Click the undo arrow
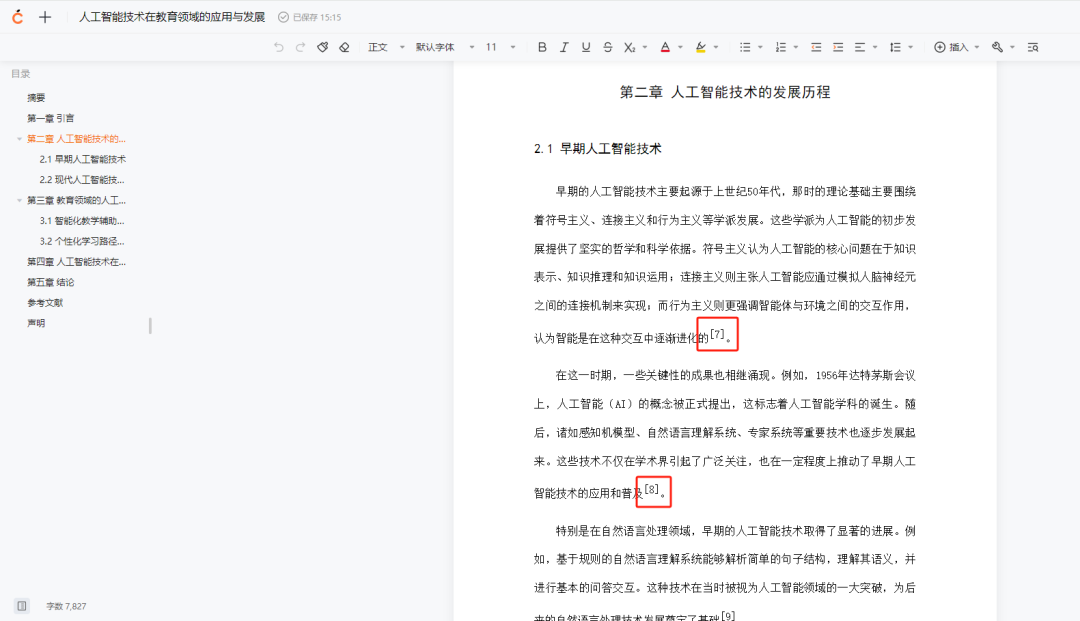Screen dimensions: 1080x621 (281, 47)
